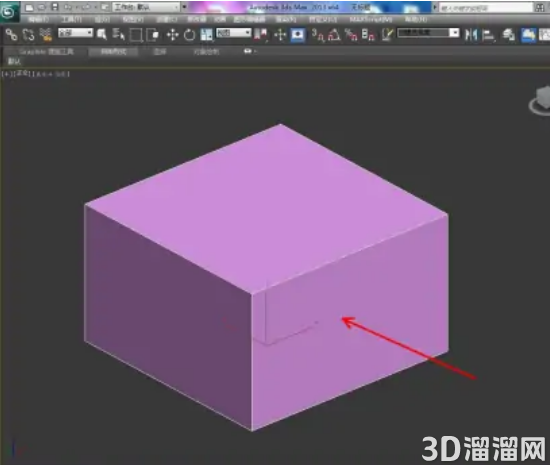550x465 pixels.
Task: Click the ViewCube in the viewport corner
Action: [541, 101]
